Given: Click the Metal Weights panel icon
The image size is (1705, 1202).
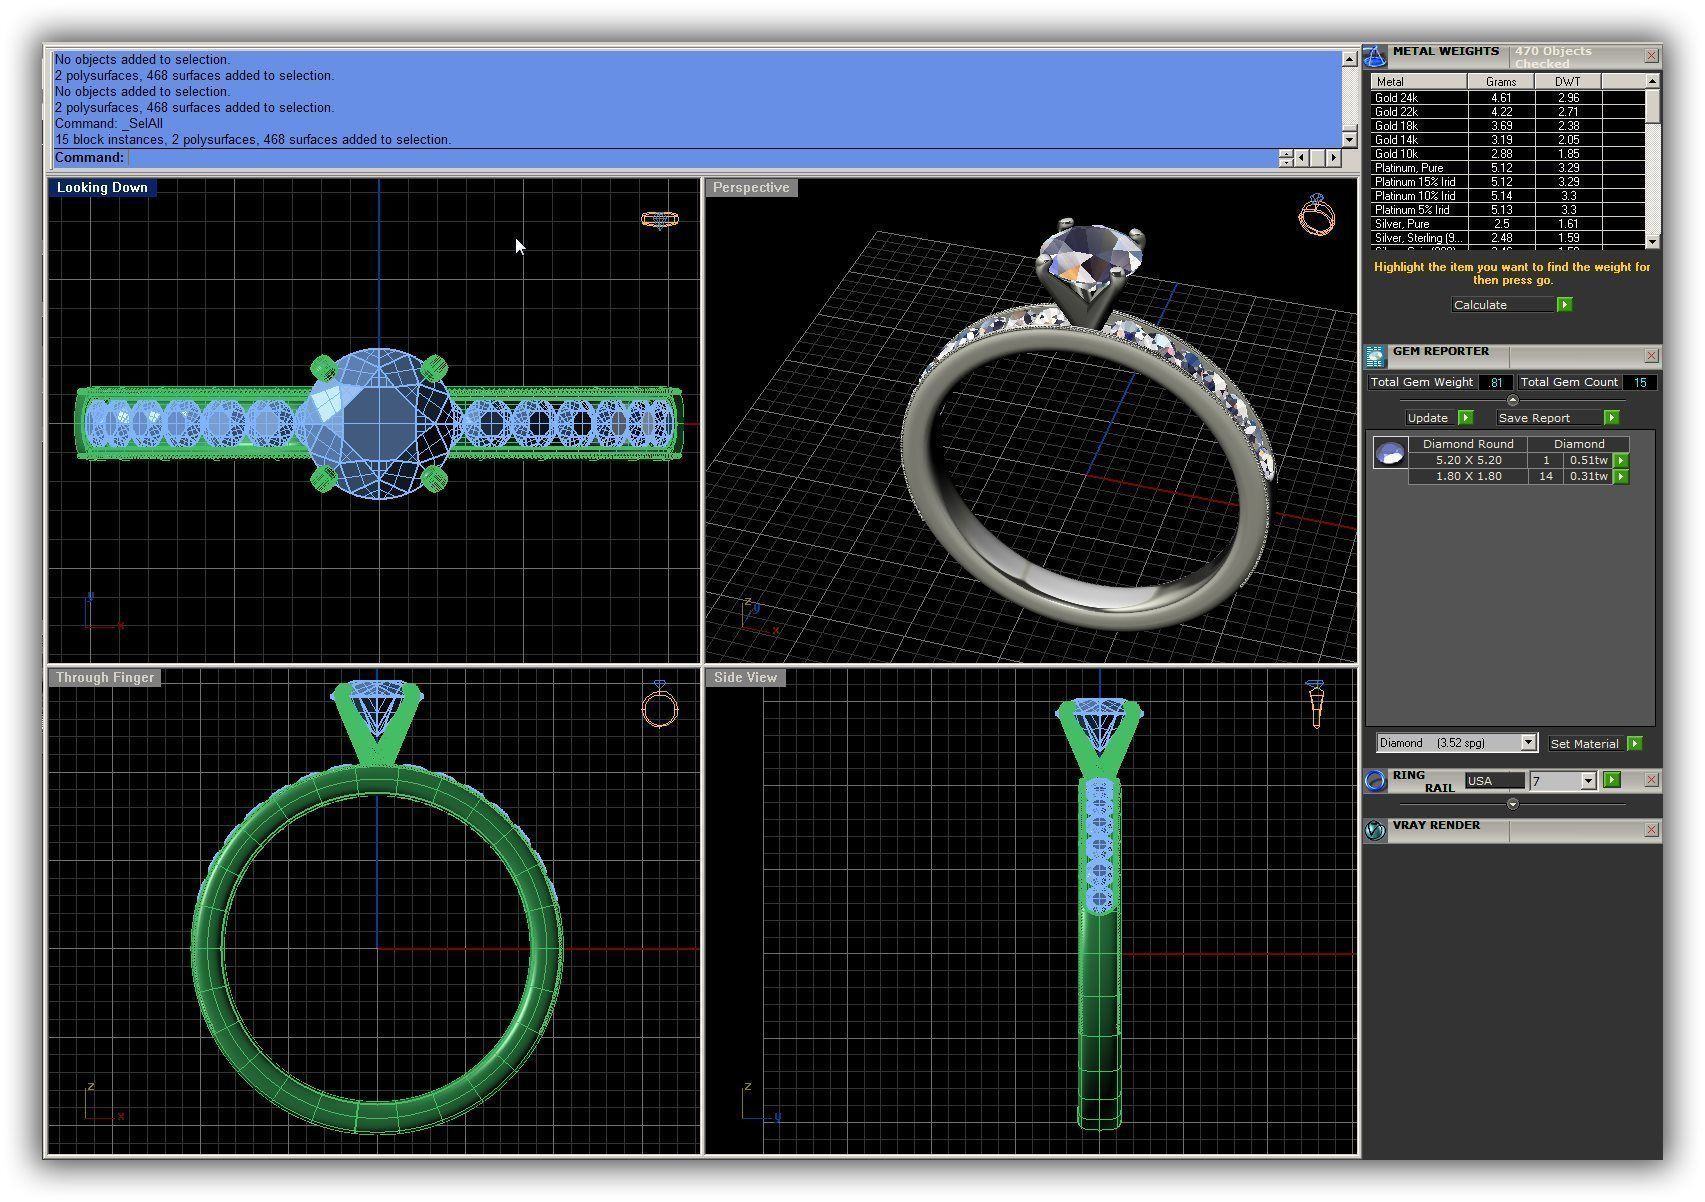Looking at the screenshot, I should [x=1376, y=56].
